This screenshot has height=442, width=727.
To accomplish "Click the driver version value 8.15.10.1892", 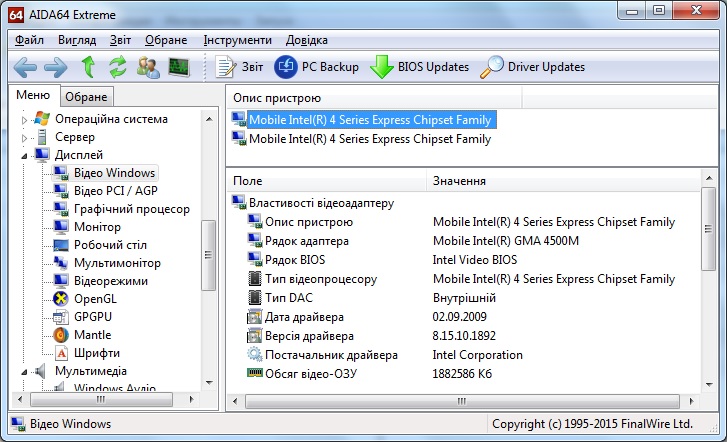I will tap(464, 336).
